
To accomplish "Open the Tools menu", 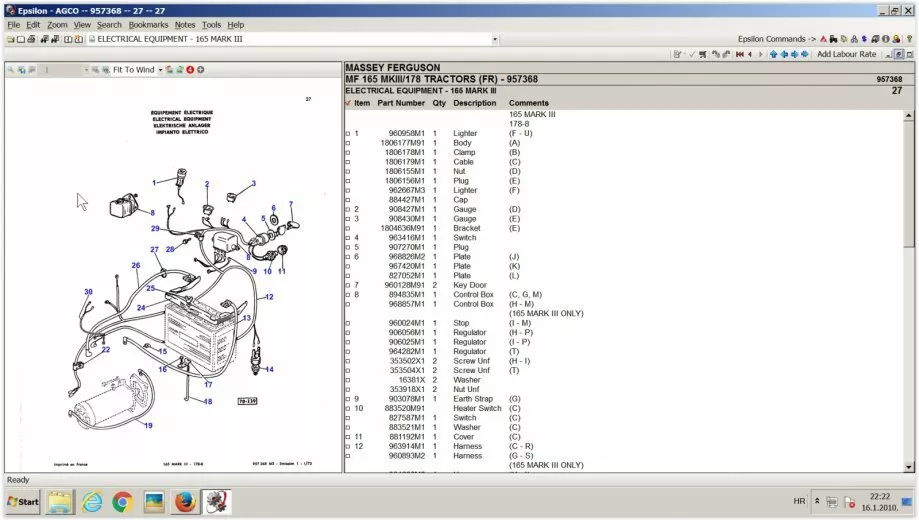I will click(x=211, y=25).
